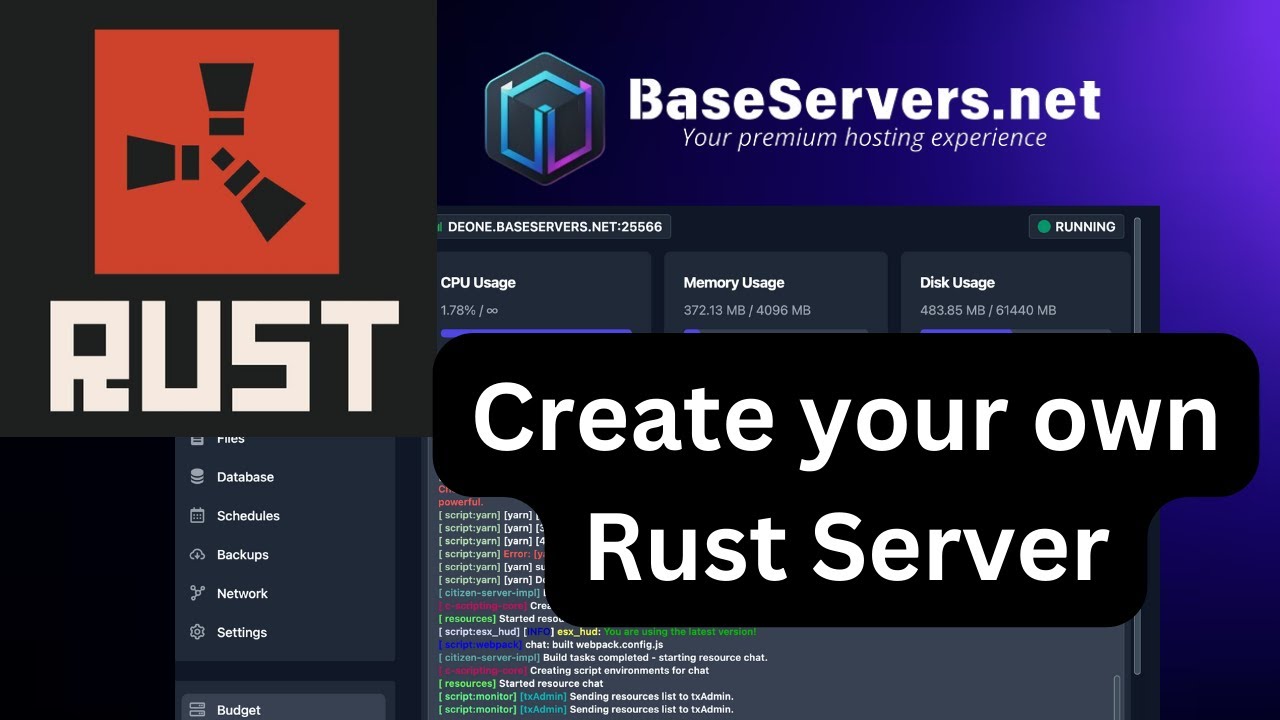
Task: Click the 1.78% / ∞ CPU value
Action: (x=469, y=310)
